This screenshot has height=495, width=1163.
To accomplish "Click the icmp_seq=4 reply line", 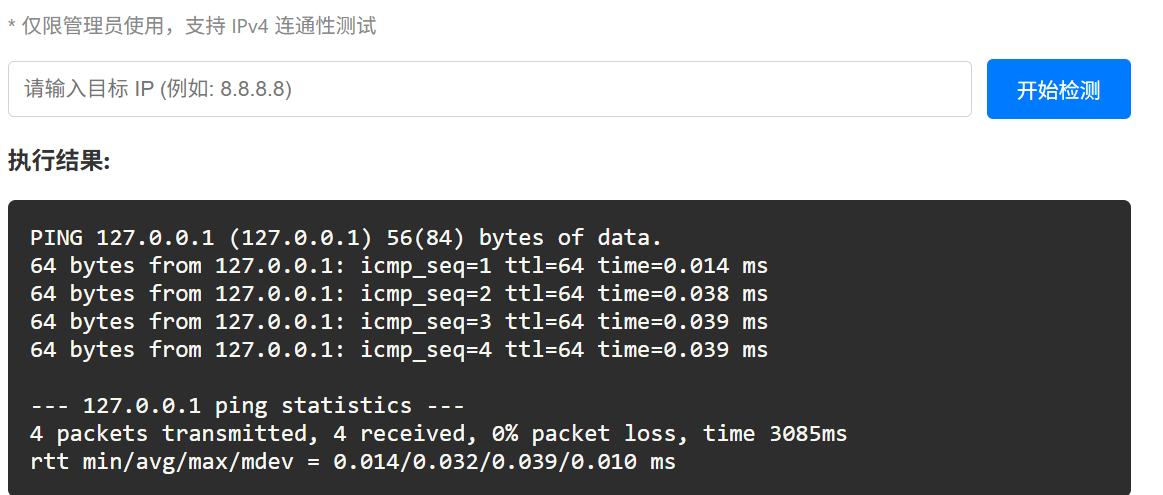I will [x=398, y=350].
